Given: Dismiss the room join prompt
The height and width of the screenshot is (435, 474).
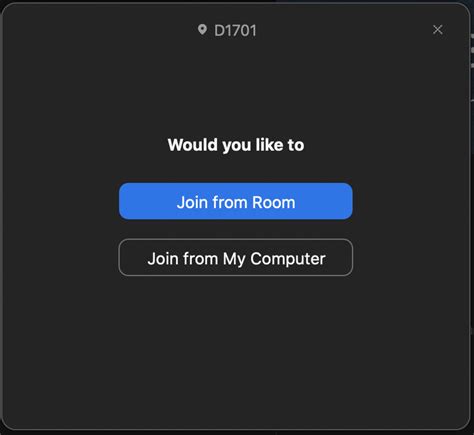Looking at the screenshot, I should pos(437,30).
